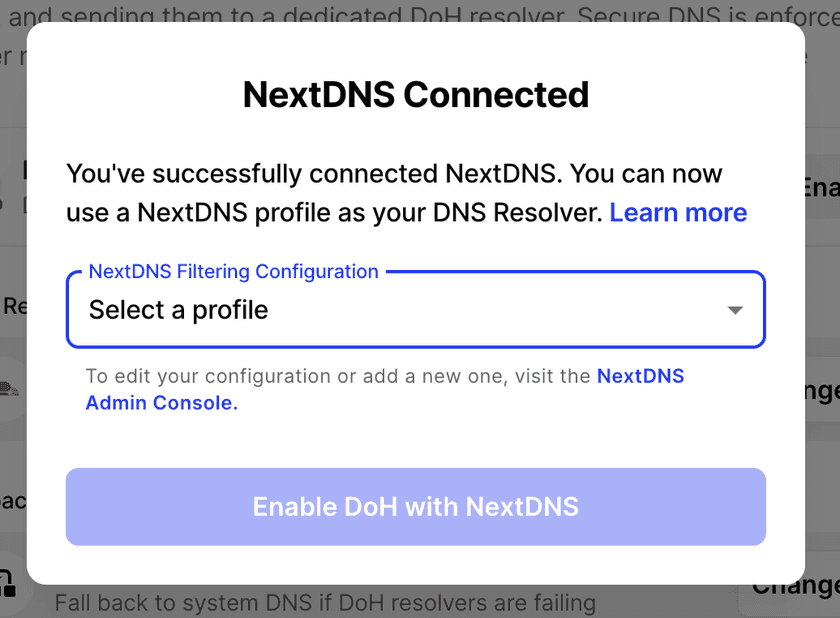The width and height of the screenshot is (840, 618).
Task: Click the dimmed backdrop below the dialog's left corner
Action: point(14,604)
